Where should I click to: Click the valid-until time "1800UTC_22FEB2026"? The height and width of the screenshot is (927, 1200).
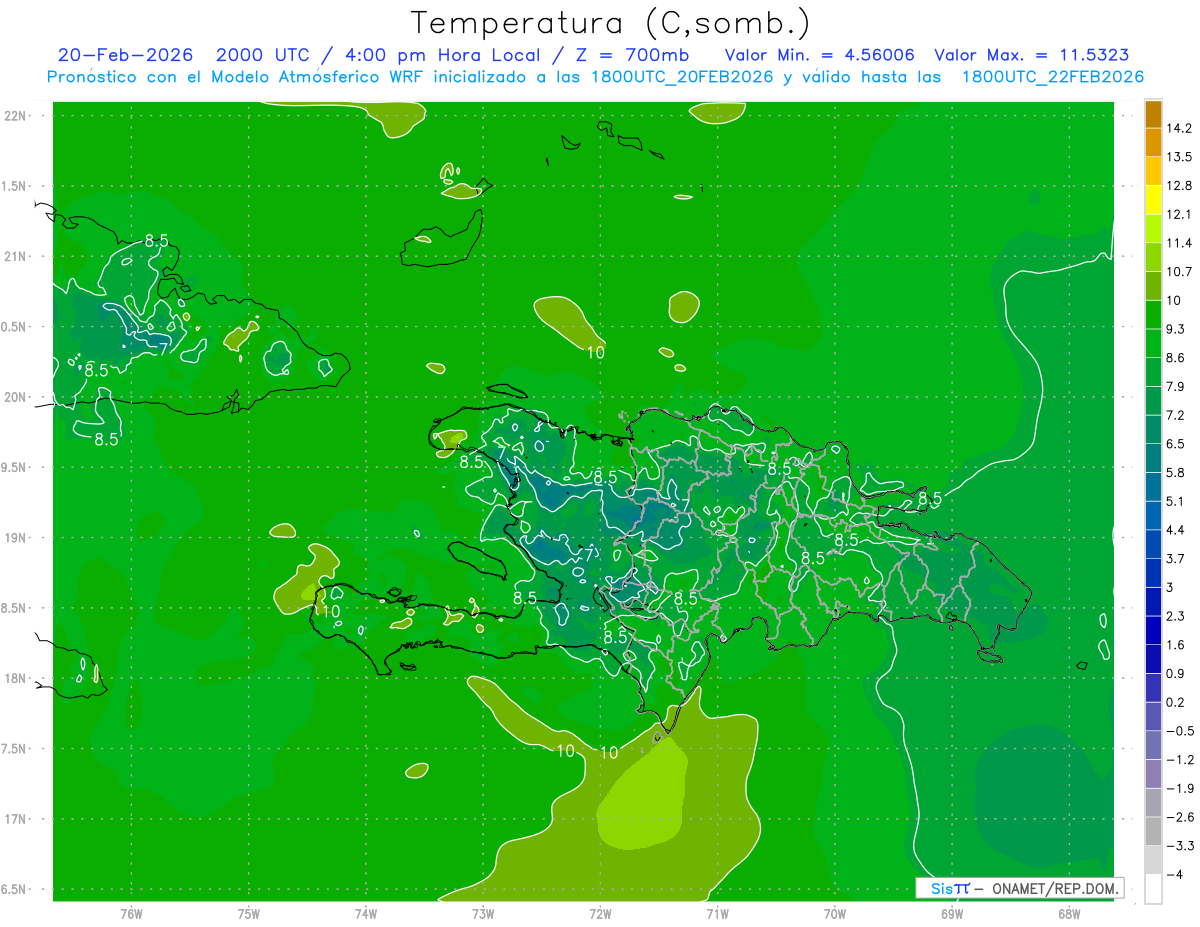1052,77
